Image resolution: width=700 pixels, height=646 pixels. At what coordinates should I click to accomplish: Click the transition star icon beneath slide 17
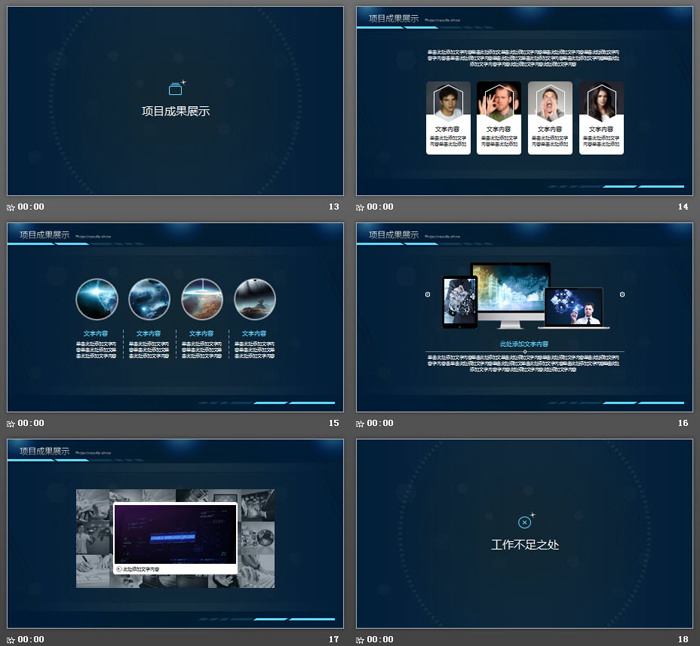coord(11,639)
